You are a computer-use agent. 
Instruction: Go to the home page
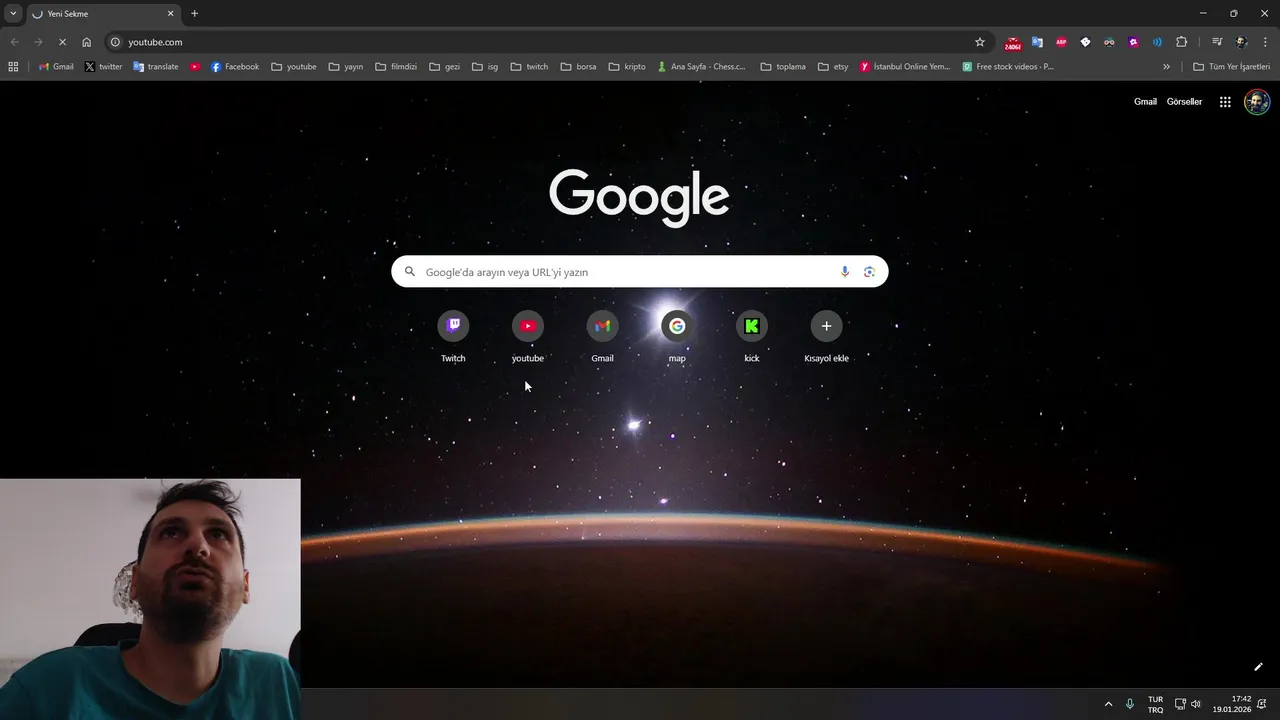[x=87, y=42]
